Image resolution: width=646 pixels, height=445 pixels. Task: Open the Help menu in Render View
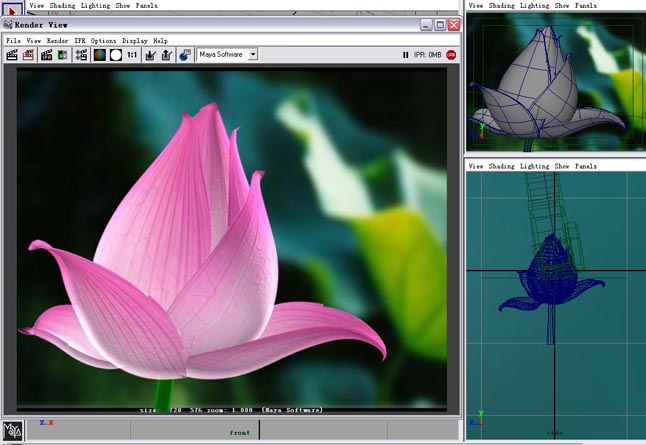pyautogui.click(x=160, y=40)
